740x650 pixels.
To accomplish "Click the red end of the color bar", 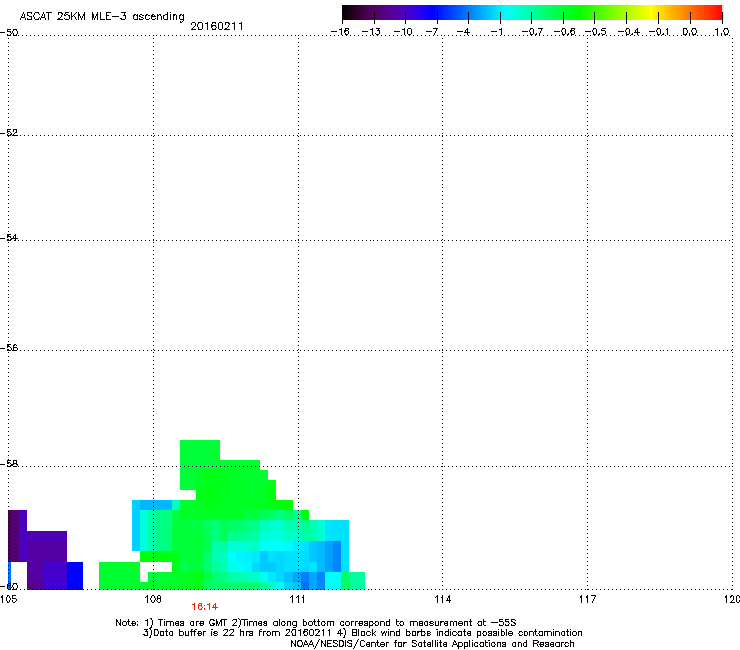I will click(x=713, y=12).
